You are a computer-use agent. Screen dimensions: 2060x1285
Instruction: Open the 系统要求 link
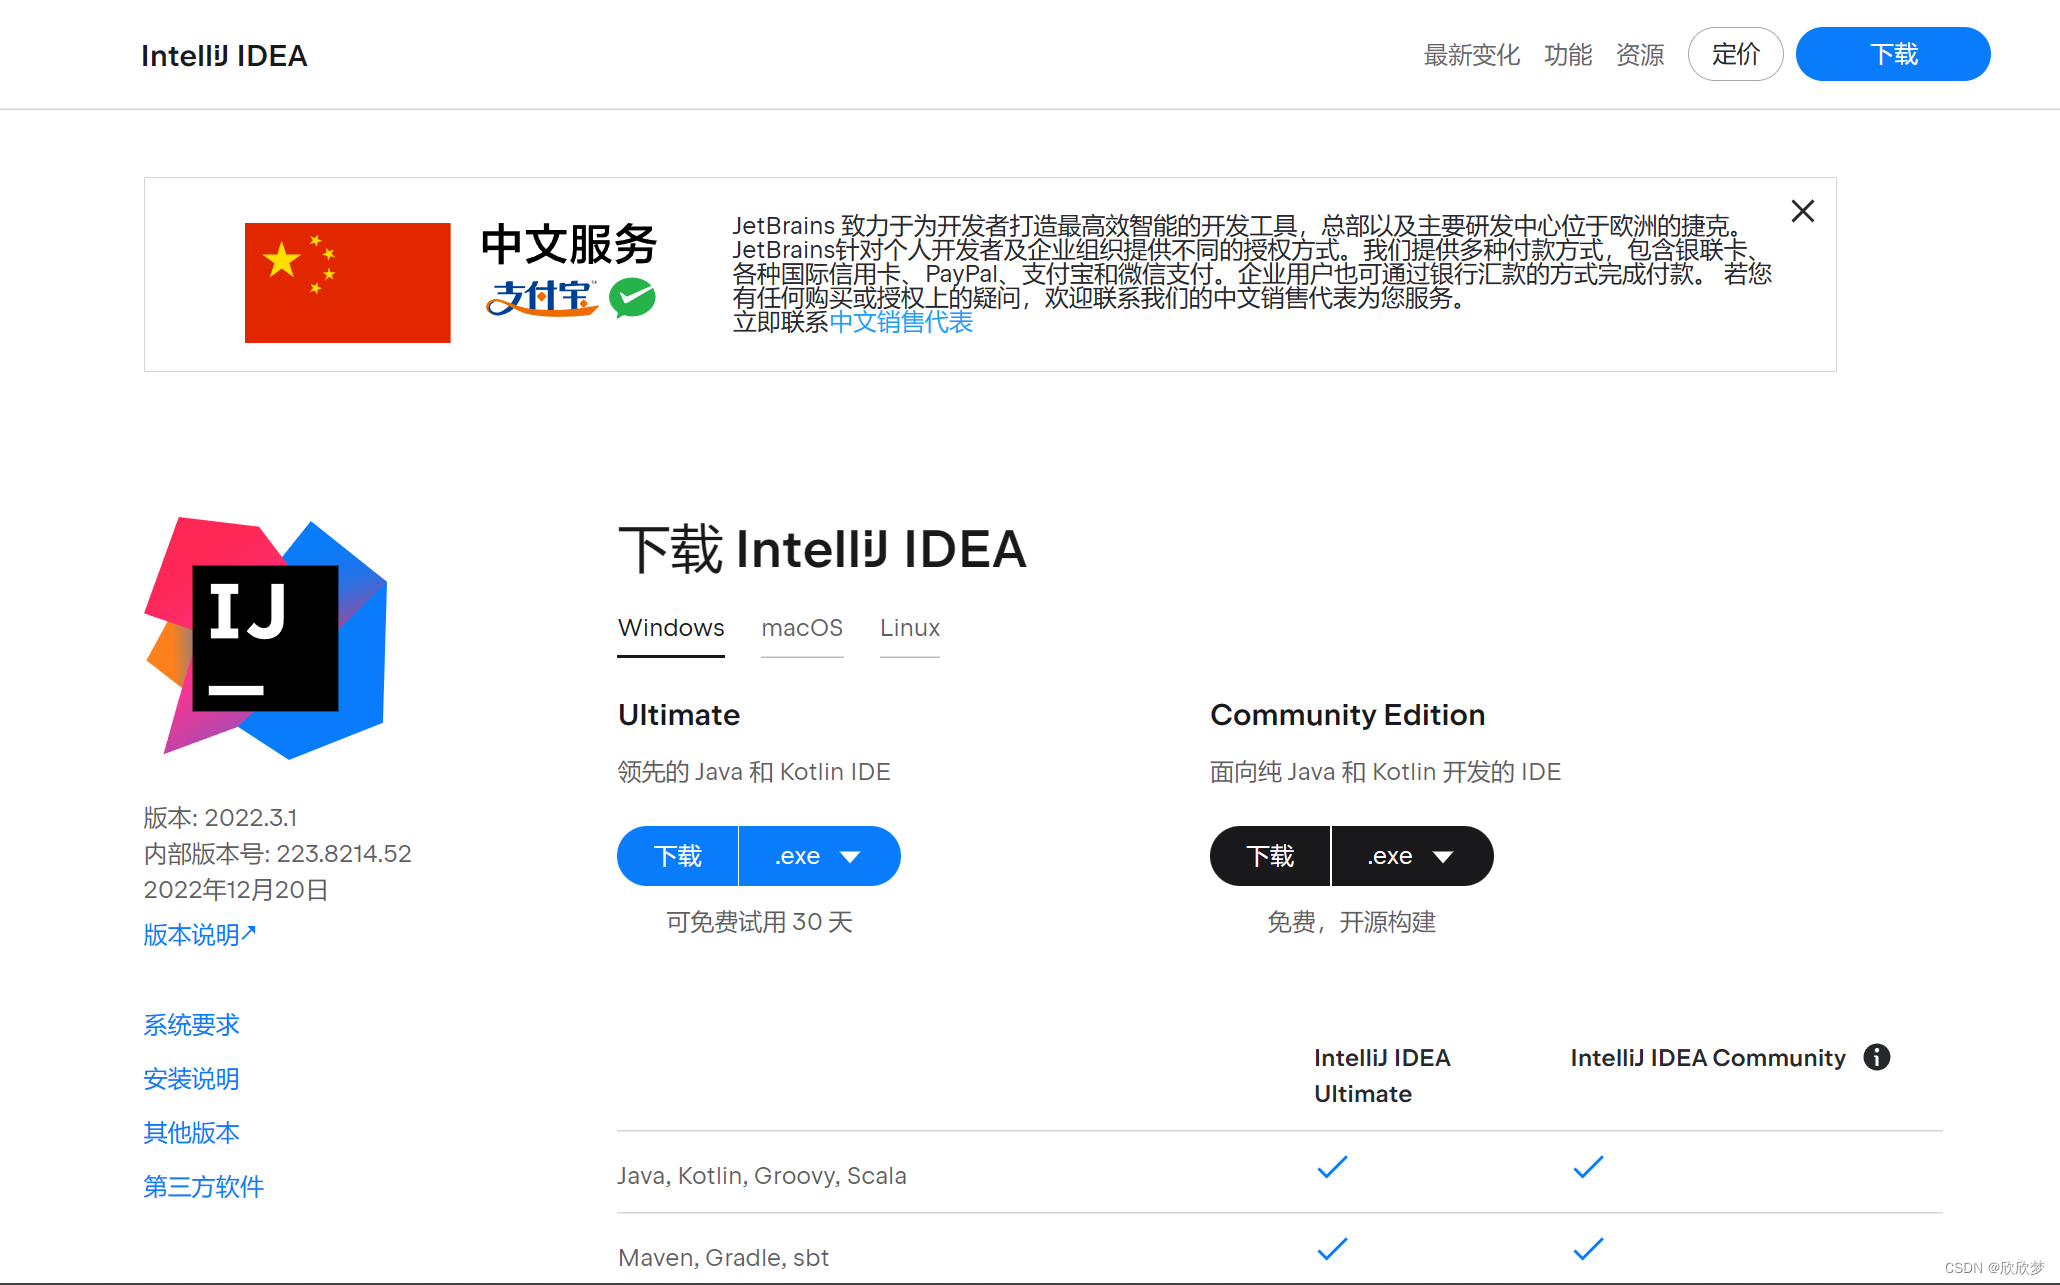click(x=191, y=1025)
